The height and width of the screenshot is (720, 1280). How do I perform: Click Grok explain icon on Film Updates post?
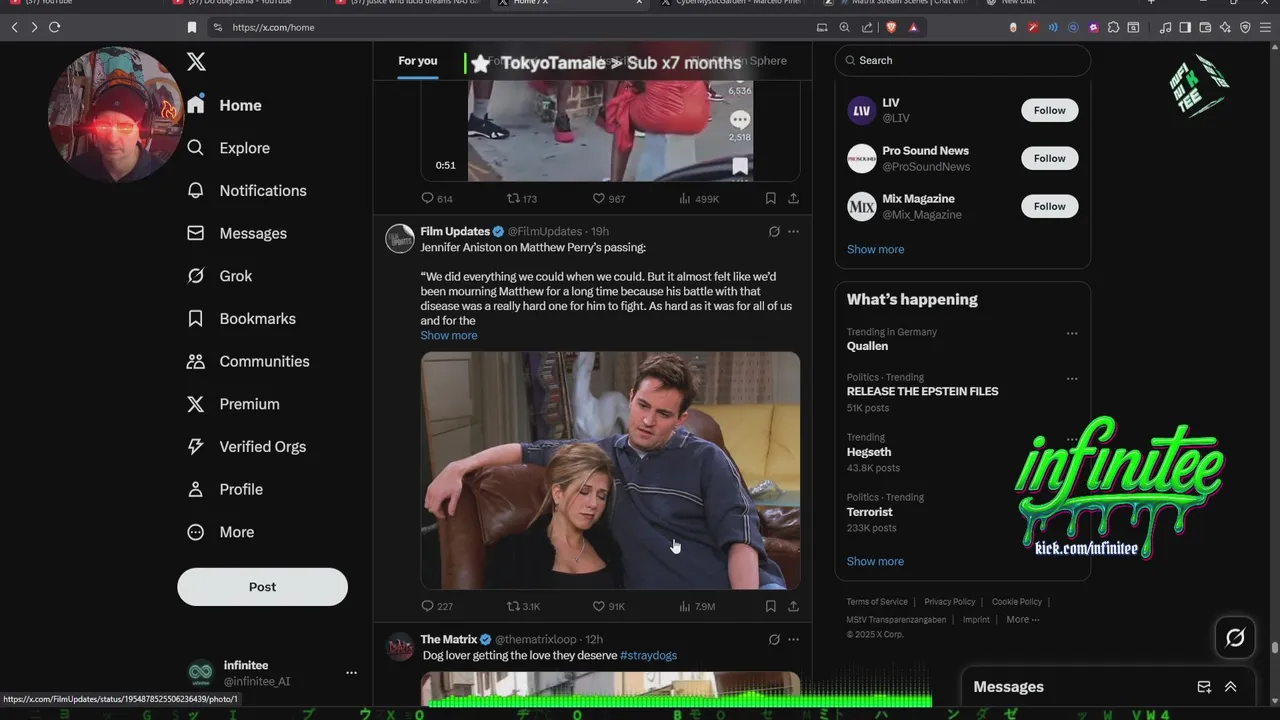773,231
